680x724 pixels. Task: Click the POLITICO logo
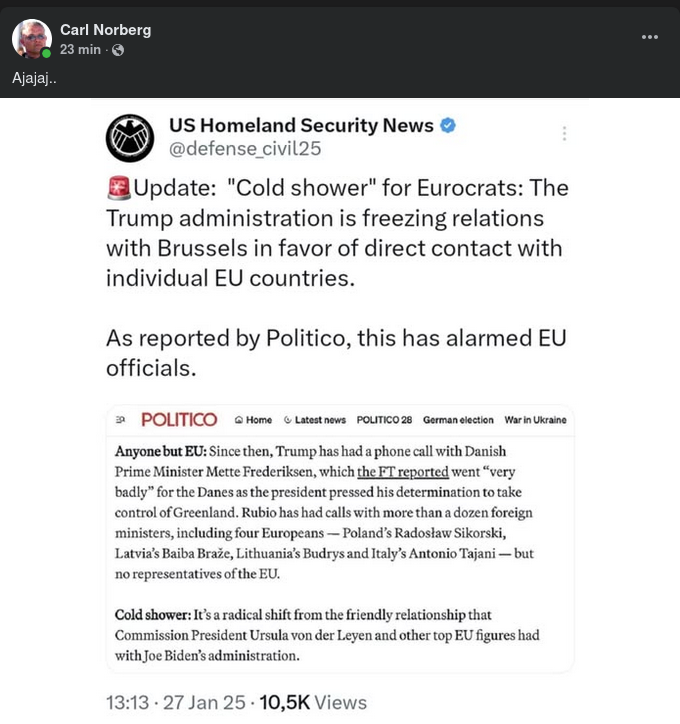(179, 420)
